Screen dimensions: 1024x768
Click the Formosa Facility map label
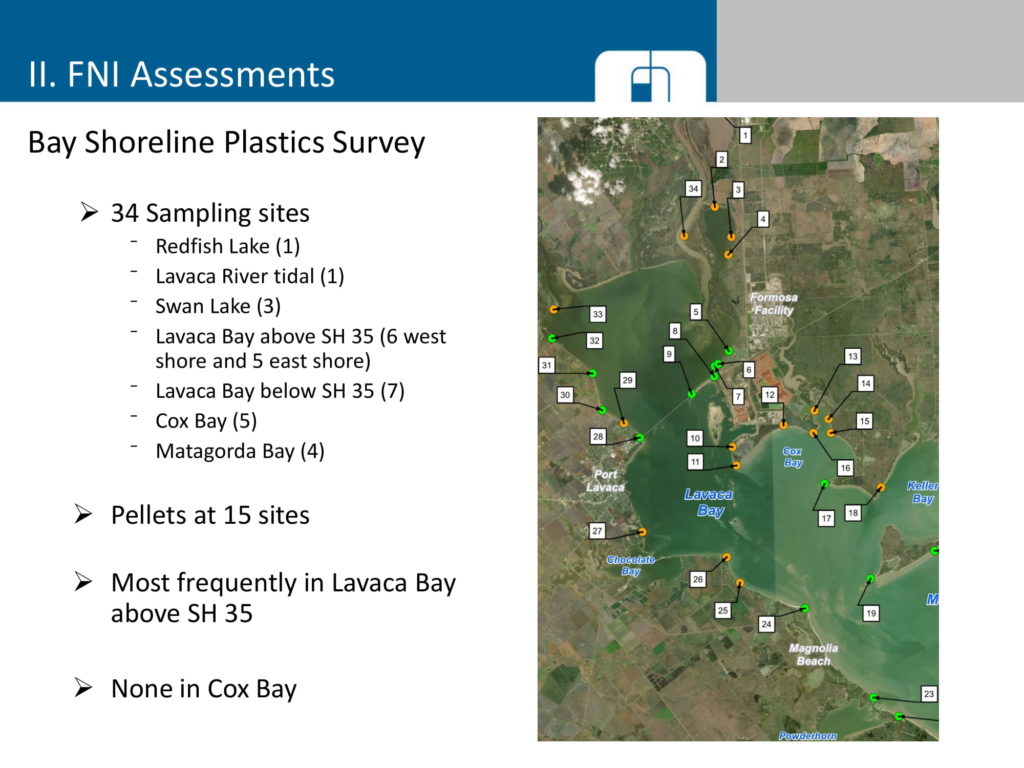(x=773, y=304)
